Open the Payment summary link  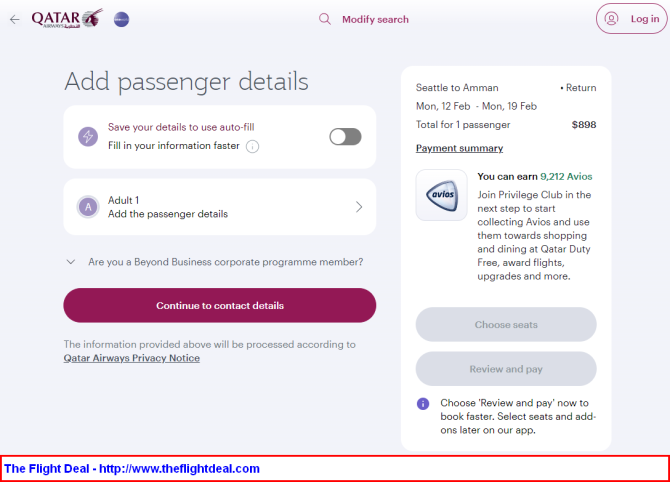click(x=459, y=148)
